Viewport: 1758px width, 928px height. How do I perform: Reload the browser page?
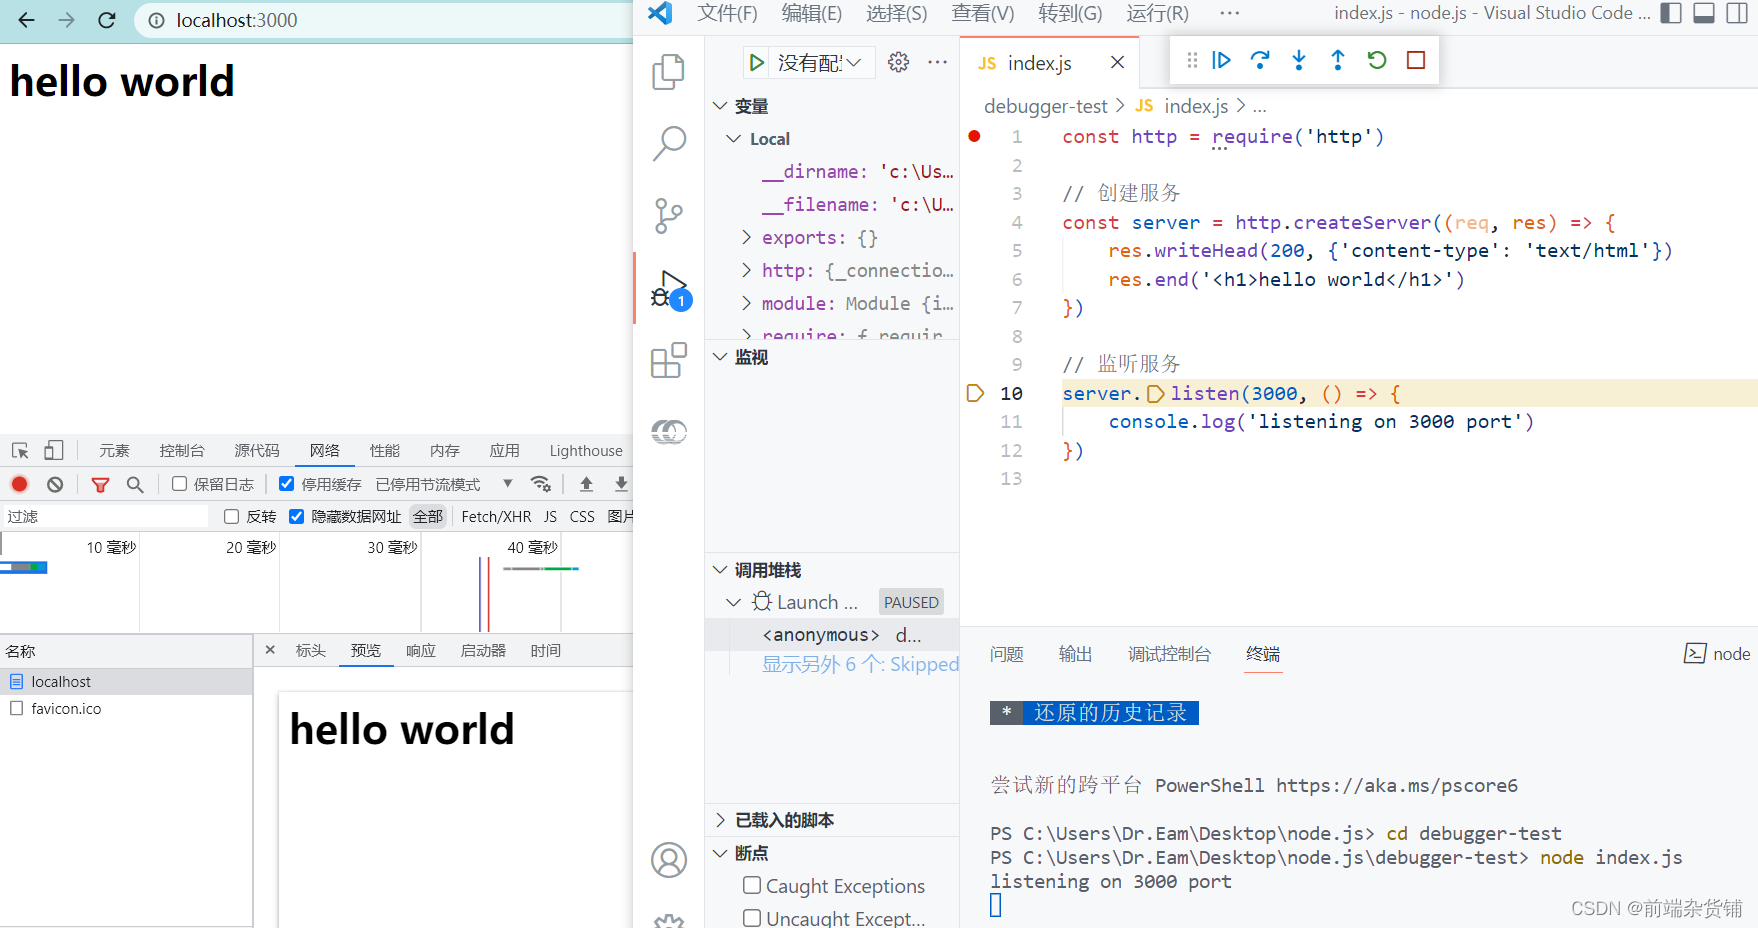(107, 20)
